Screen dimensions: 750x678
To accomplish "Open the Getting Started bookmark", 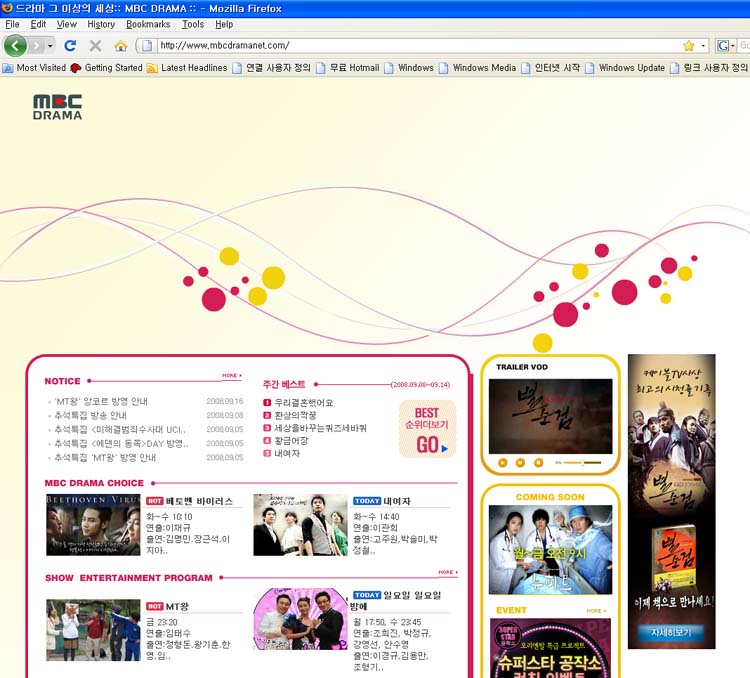I will coord(106,68).
